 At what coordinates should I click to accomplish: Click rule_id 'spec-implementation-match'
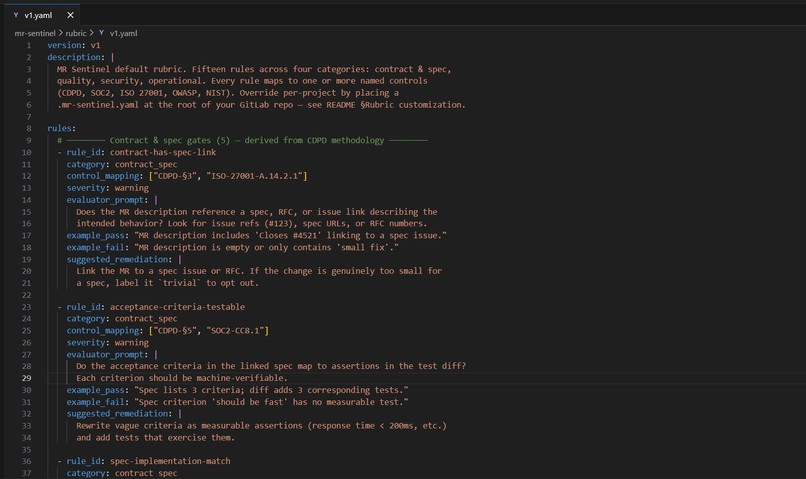tap(170, 461)
